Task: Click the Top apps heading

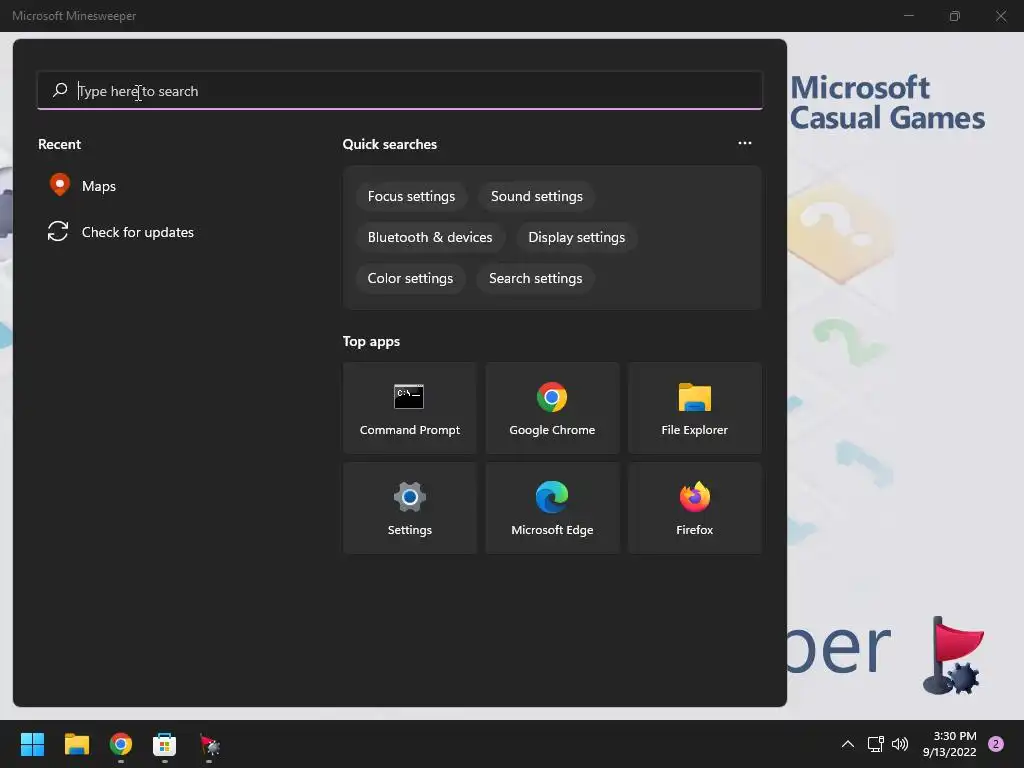Action: point(372,342)
